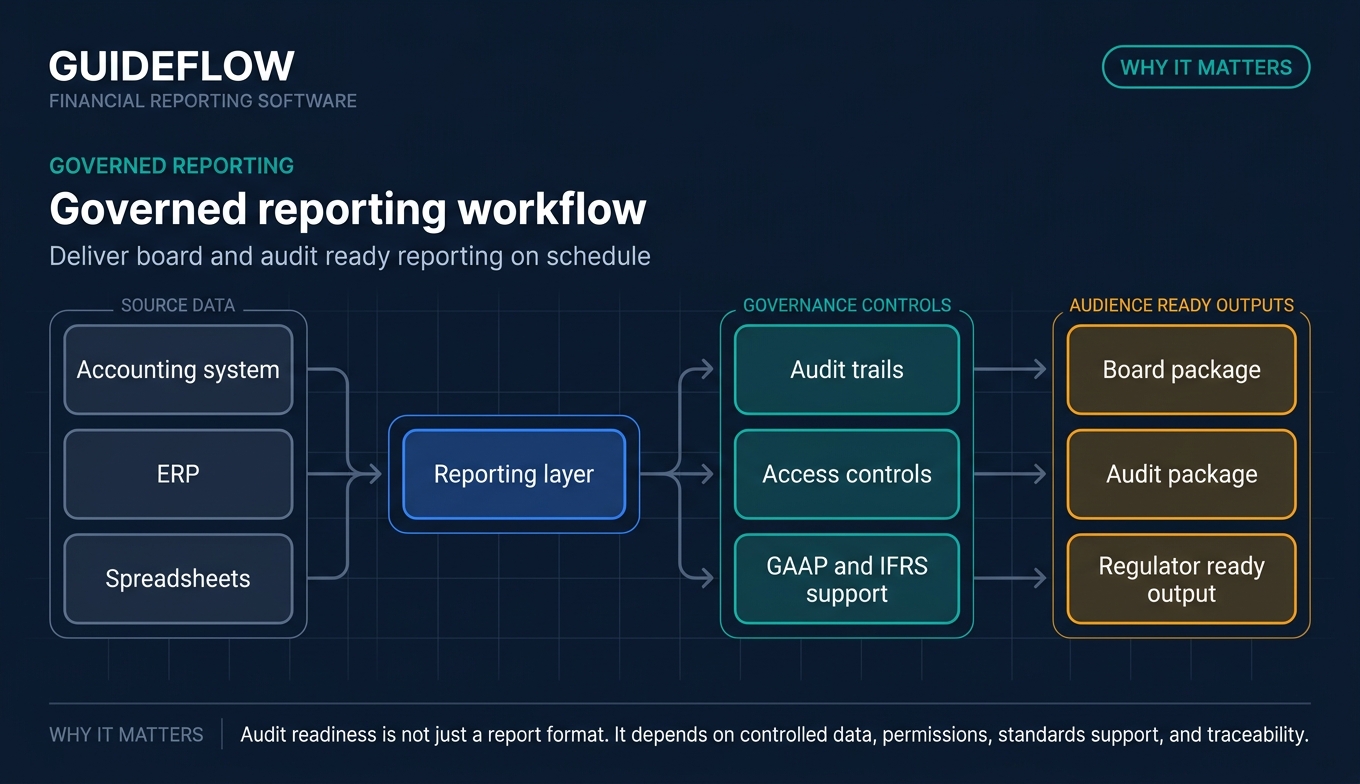Click the Deliver board and audit ready subtitle
Viewport: 1360px width, 784px height.
350,256
